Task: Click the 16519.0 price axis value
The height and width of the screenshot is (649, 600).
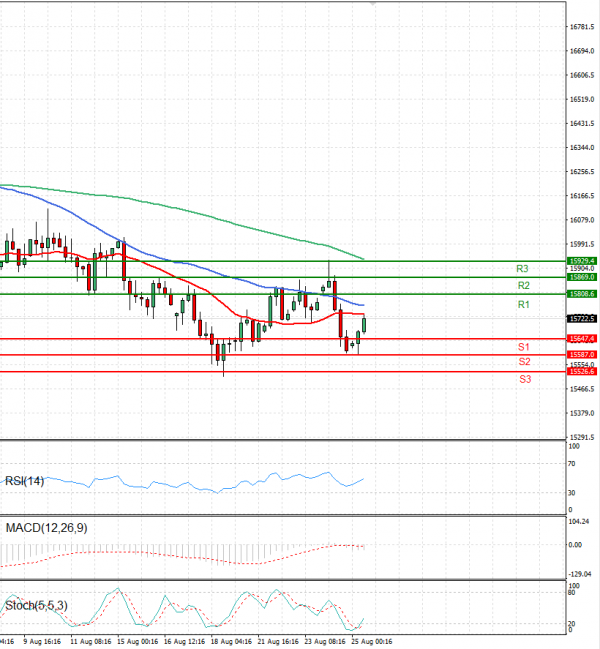Action: point(582,99)
